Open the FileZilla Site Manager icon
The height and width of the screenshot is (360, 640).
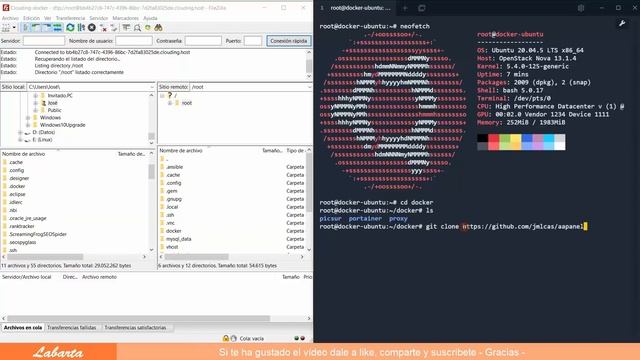tap(6, 28)
